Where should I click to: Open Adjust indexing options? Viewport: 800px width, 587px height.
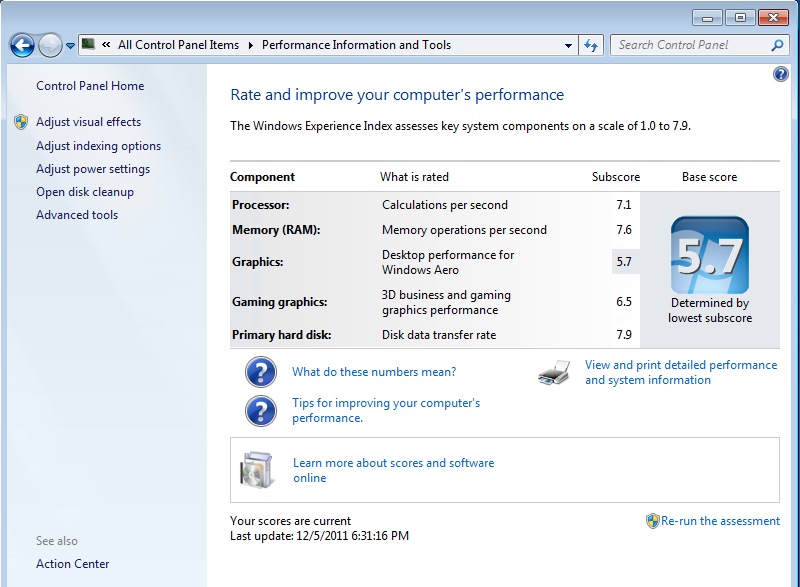(98, 146)
